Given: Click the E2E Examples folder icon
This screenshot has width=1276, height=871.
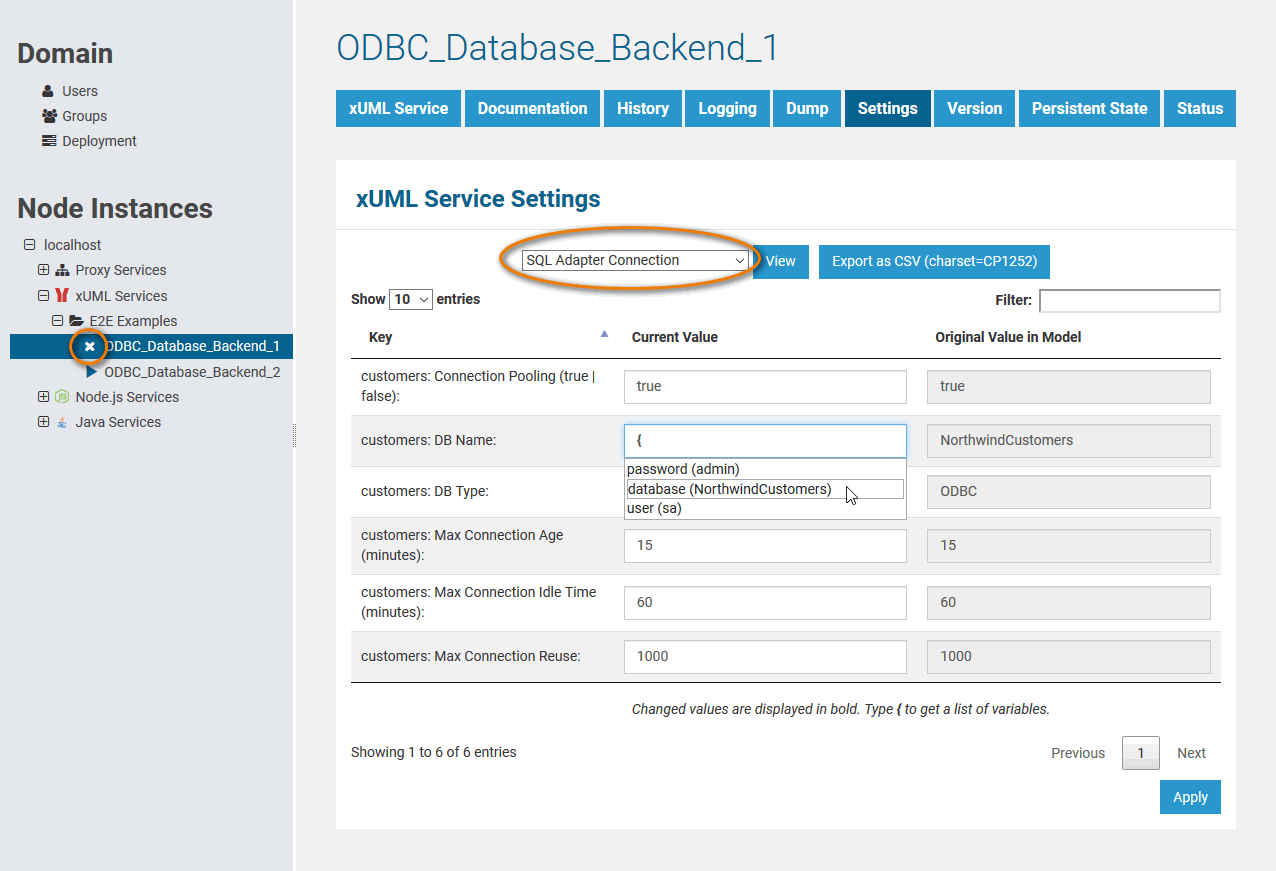Looking at the screenshot, I should [76, 321].
